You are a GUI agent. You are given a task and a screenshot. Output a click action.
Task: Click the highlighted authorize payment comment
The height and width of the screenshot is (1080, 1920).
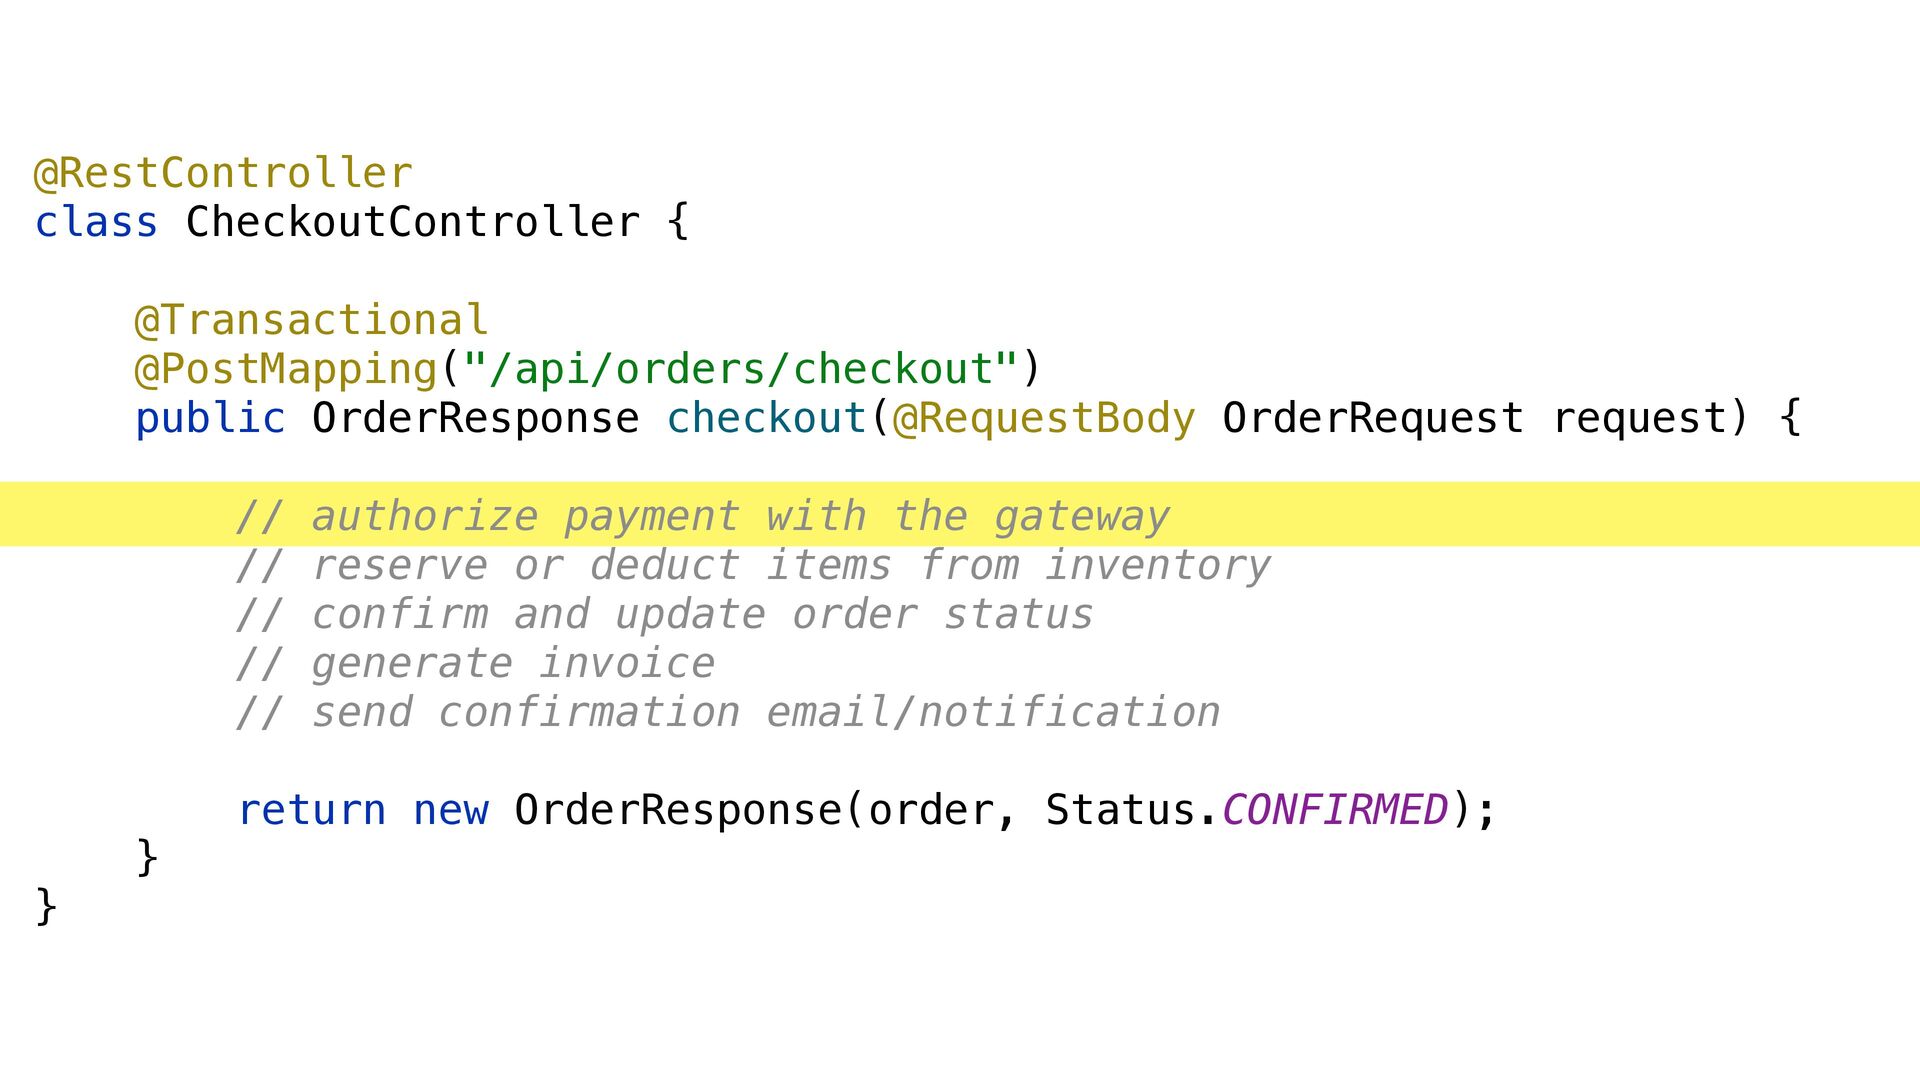click(x=703, y=516)
